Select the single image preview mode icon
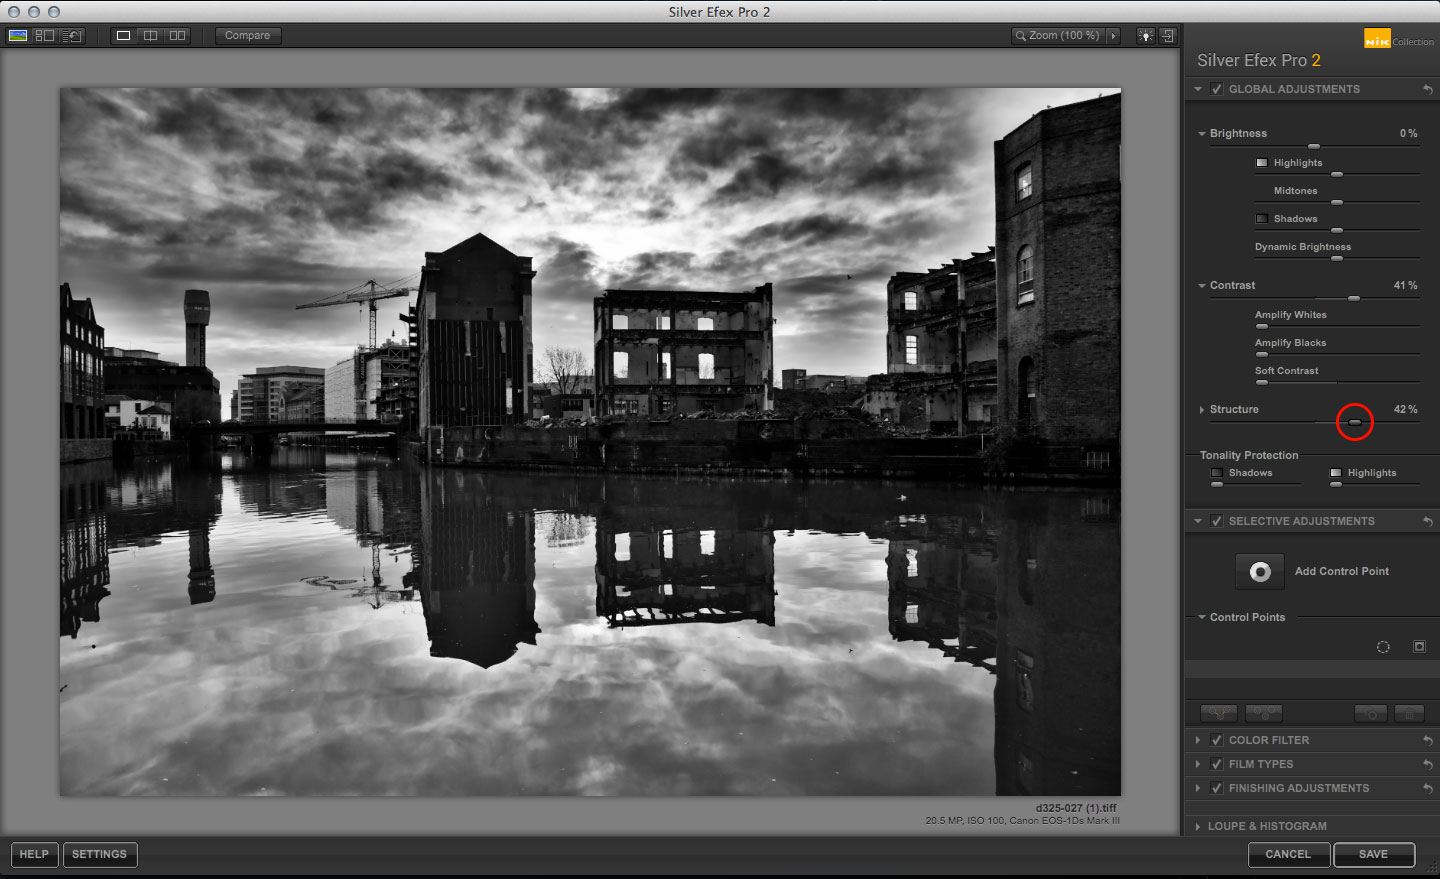The height and width of the screenshot is (879, 1440). 122,35
